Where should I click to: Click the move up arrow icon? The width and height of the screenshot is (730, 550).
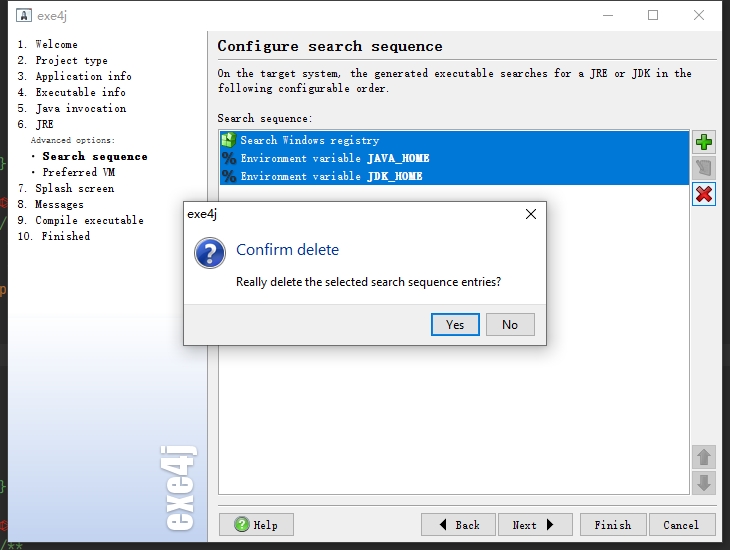704,457
